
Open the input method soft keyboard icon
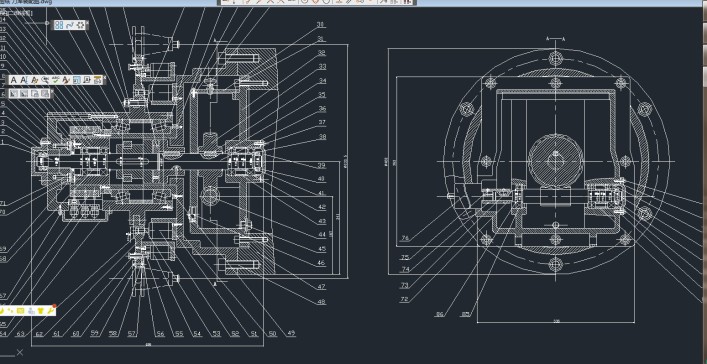tap(20, 311)
